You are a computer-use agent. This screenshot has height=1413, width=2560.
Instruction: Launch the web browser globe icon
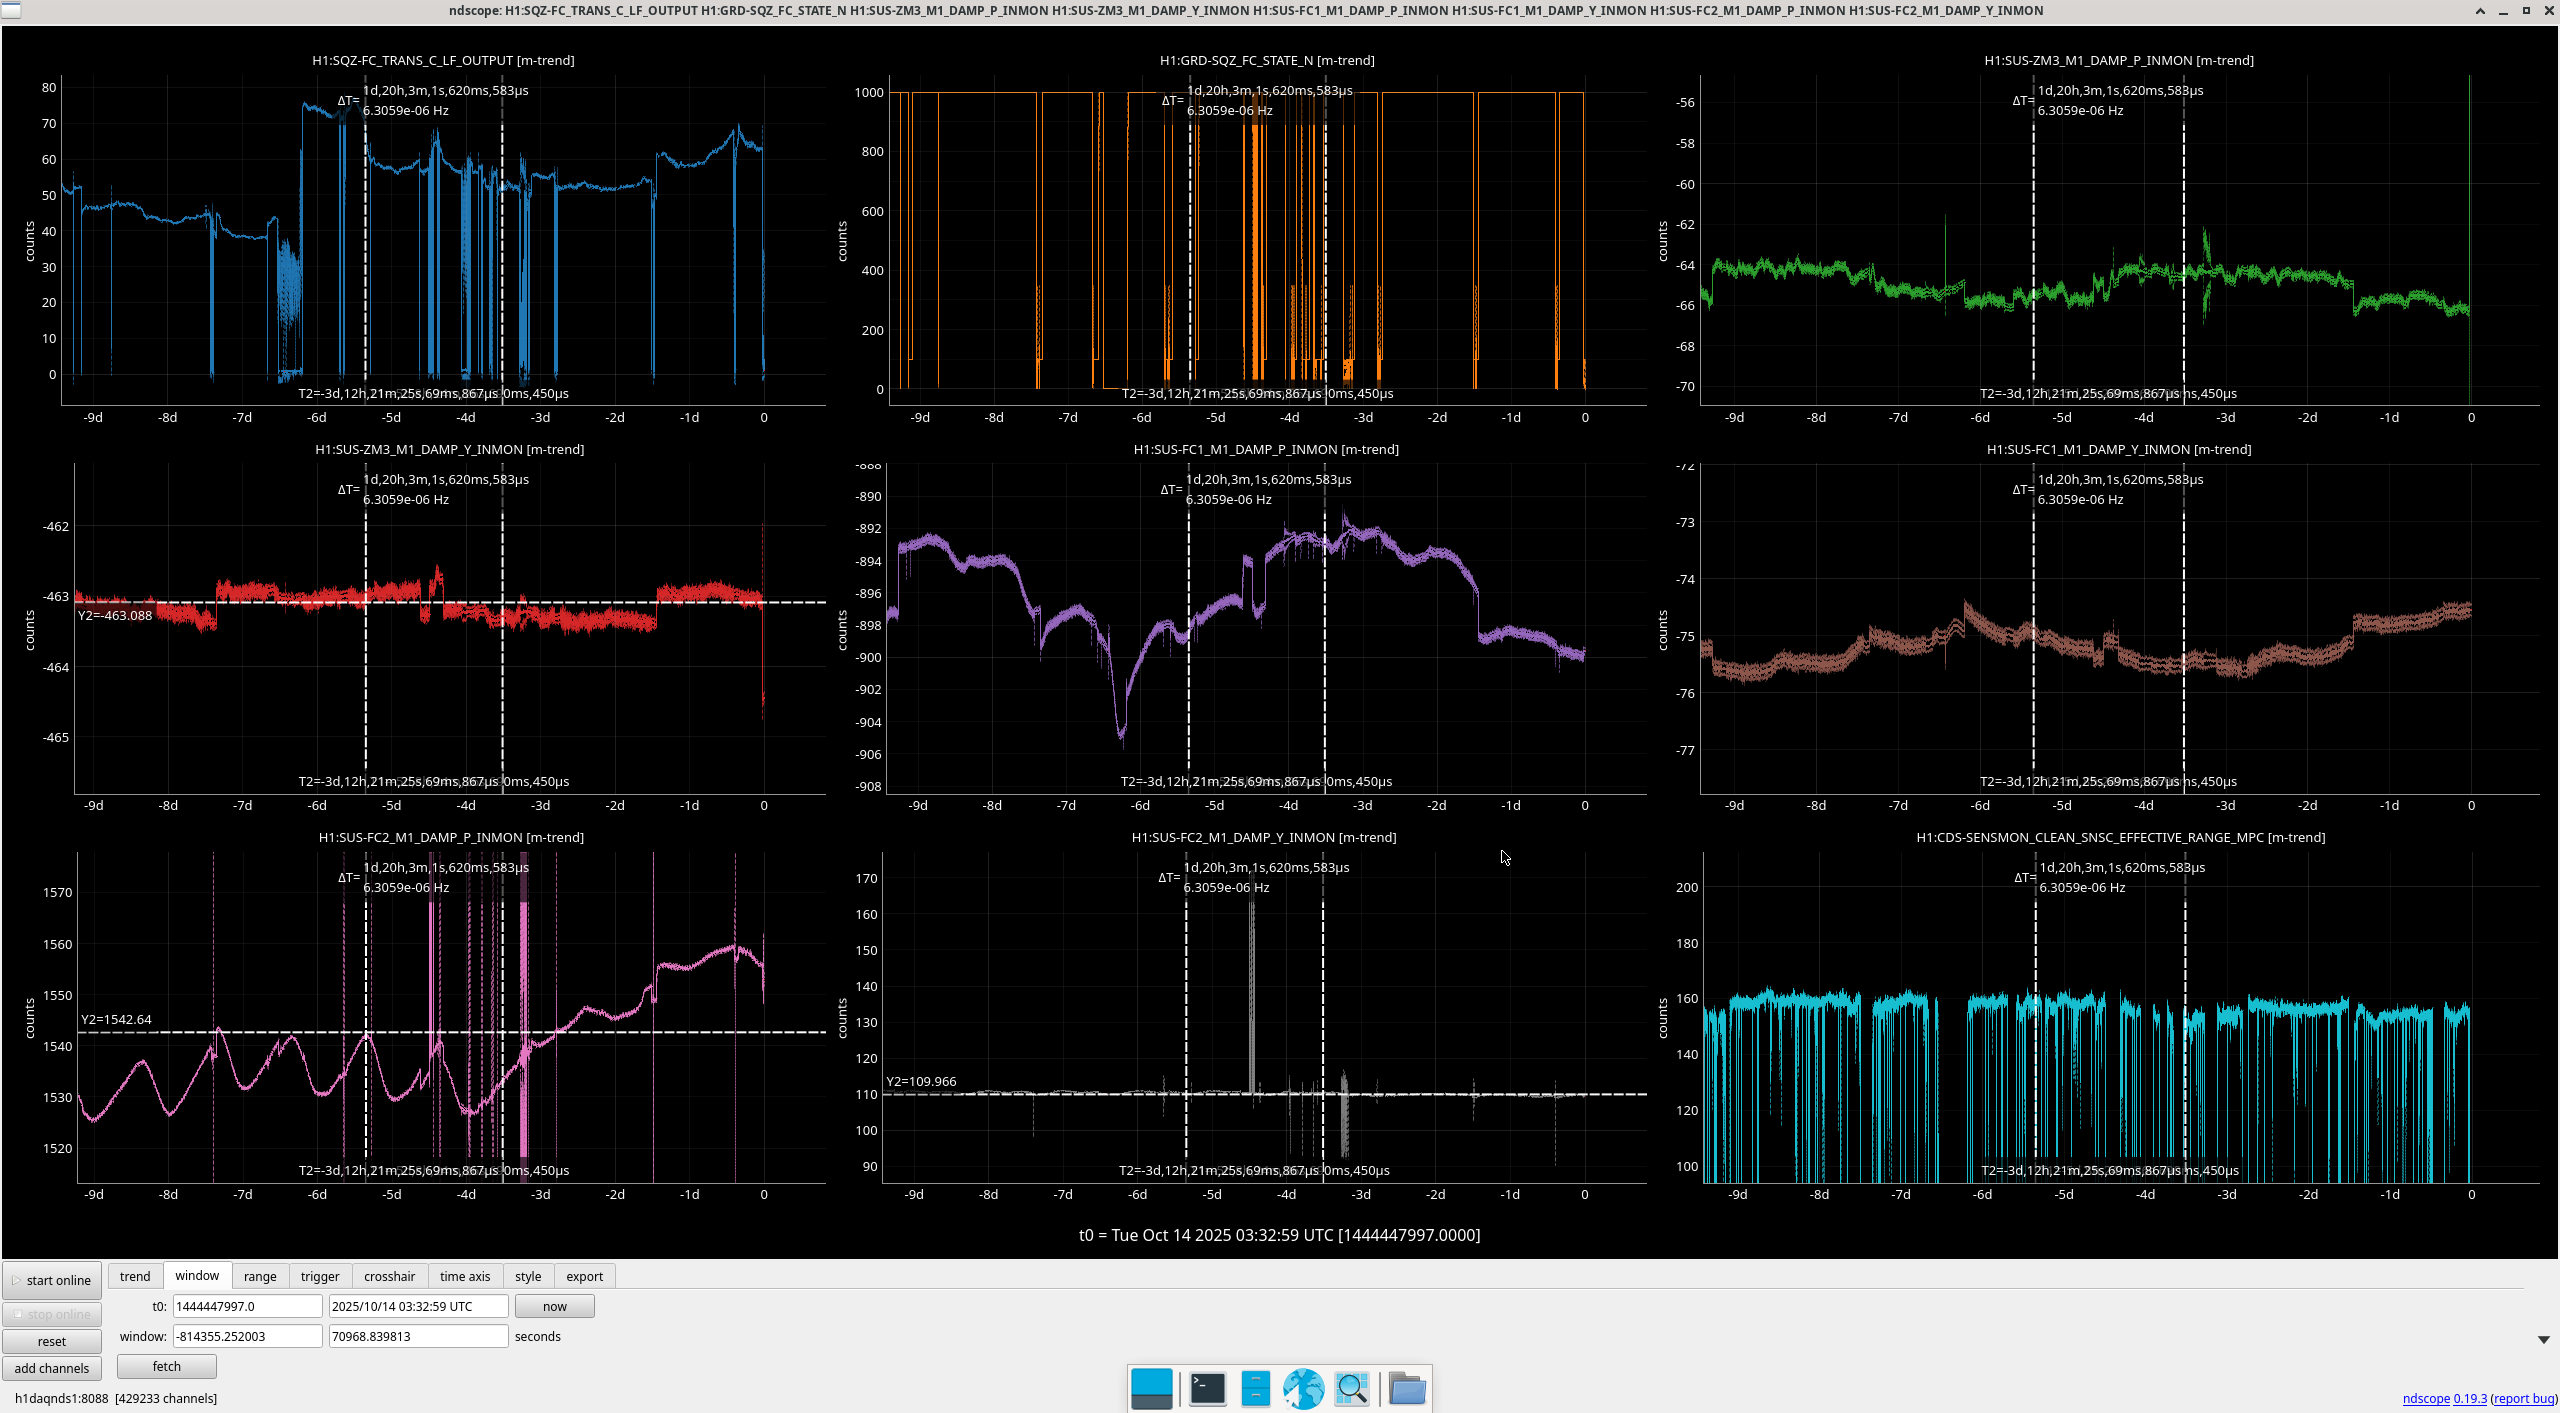coord(1303,1389)
